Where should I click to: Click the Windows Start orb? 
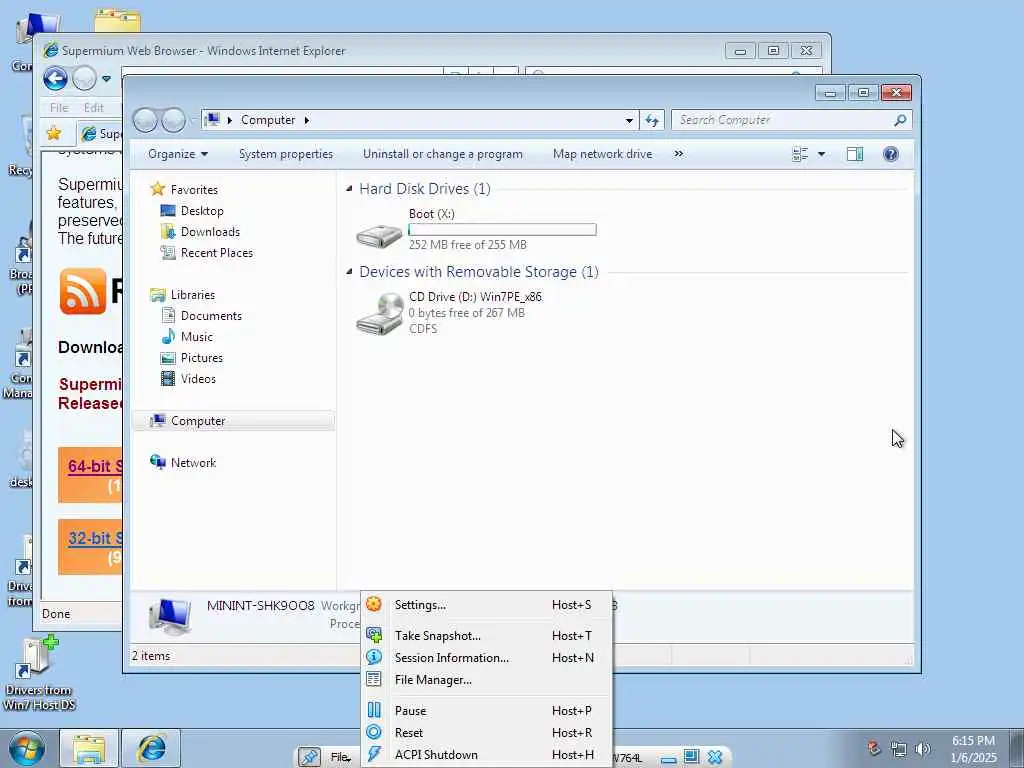pos(27,749)
